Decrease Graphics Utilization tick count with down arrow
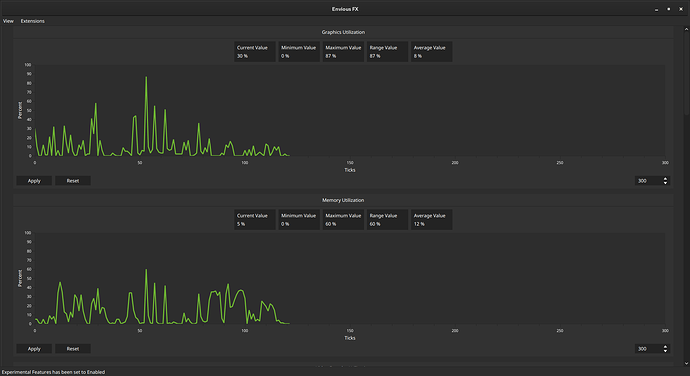Viewport: 690px width, 376px height. coord(665,183)
